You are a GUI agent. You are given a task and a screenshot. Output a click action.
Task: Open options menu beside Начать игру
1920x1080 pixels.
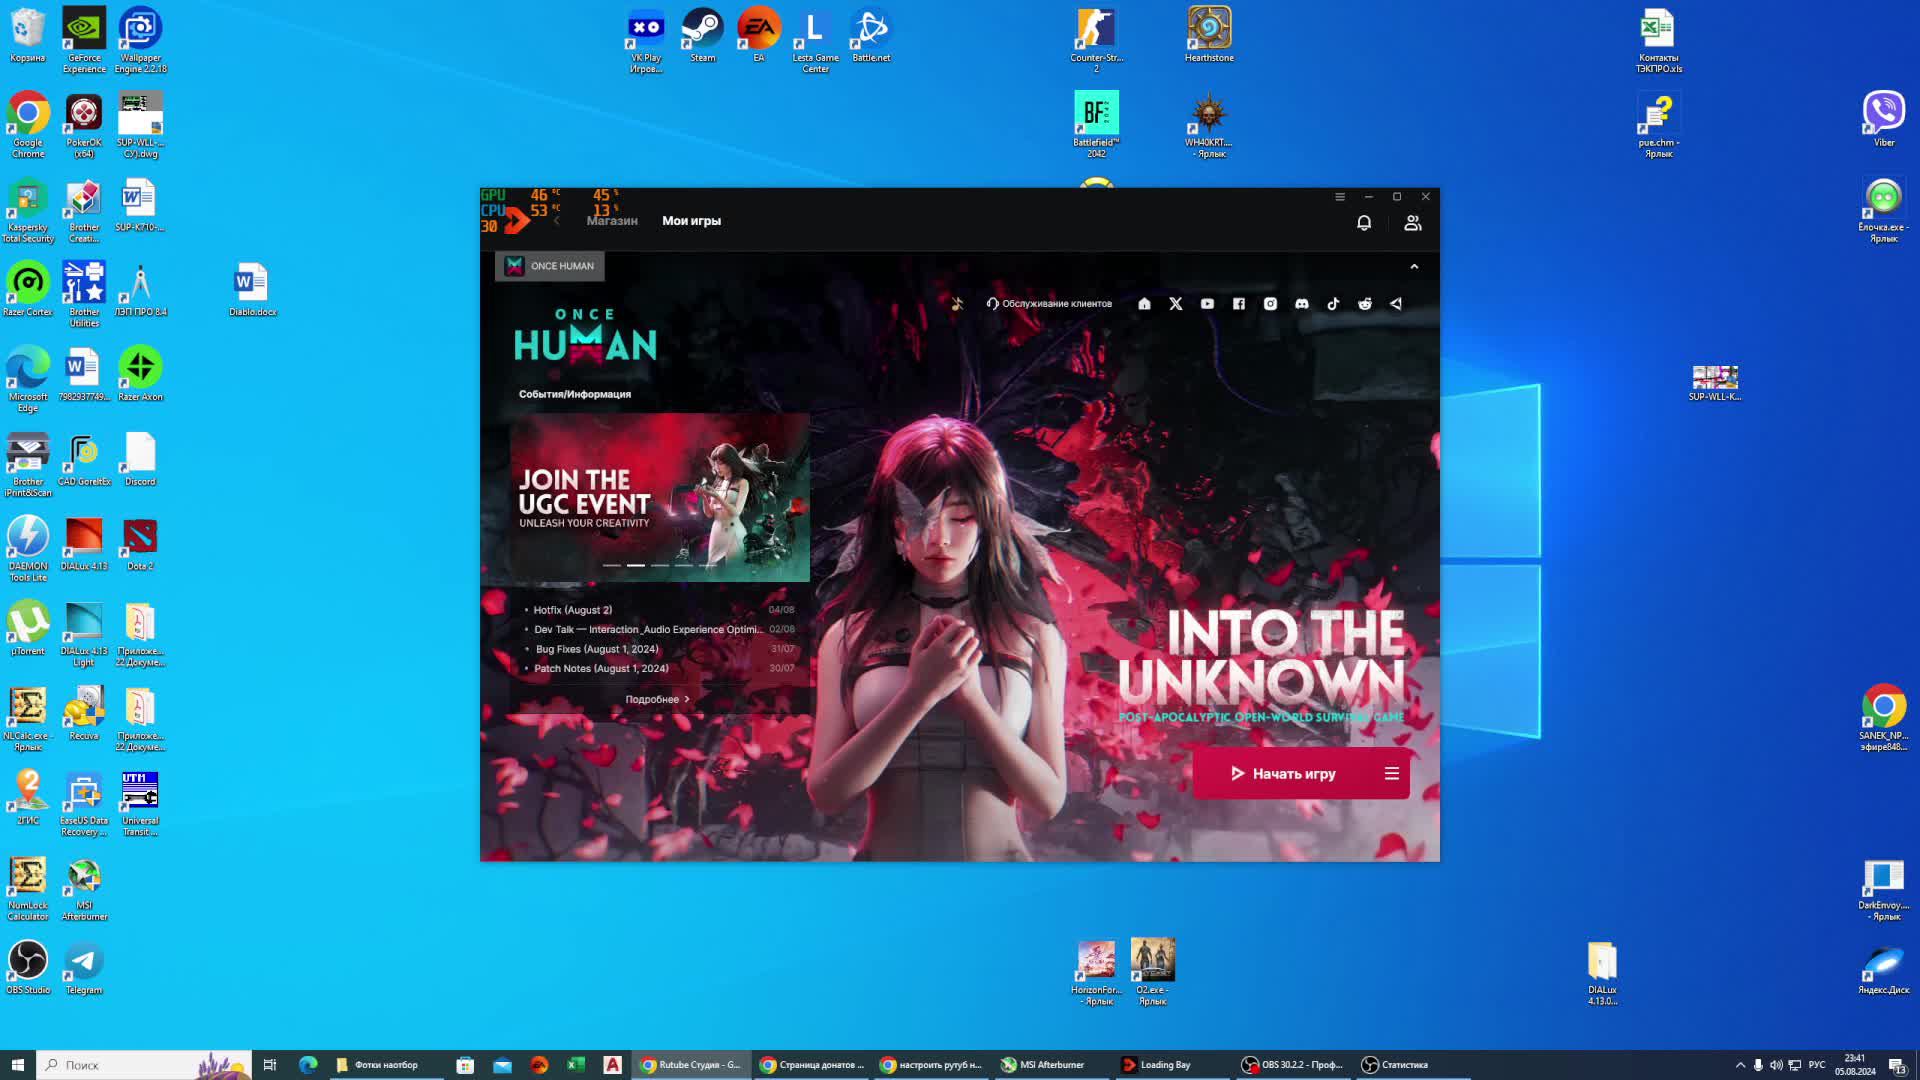(x=1391, y=774)
